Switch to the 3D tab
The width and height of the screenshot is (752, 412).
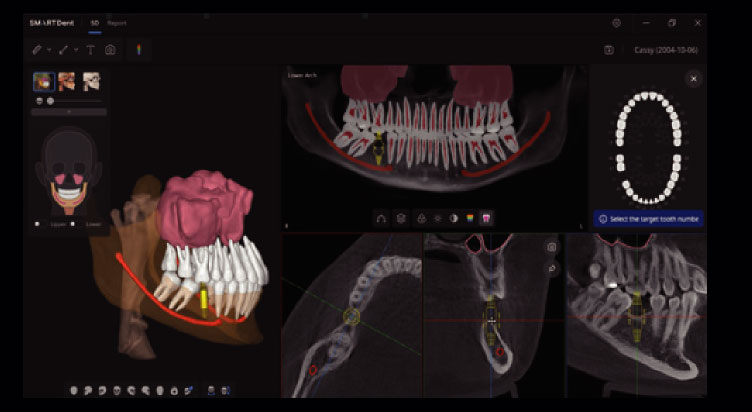coord(94,22)
